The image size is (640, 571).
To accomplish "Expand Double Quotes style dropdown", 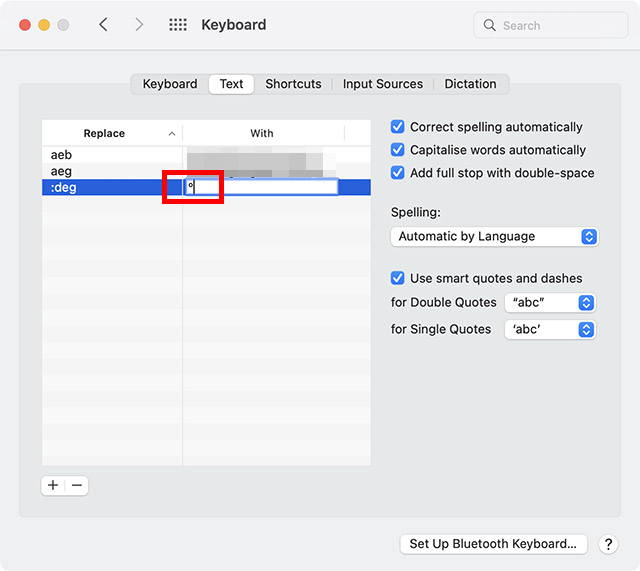I will coord(550,302).
